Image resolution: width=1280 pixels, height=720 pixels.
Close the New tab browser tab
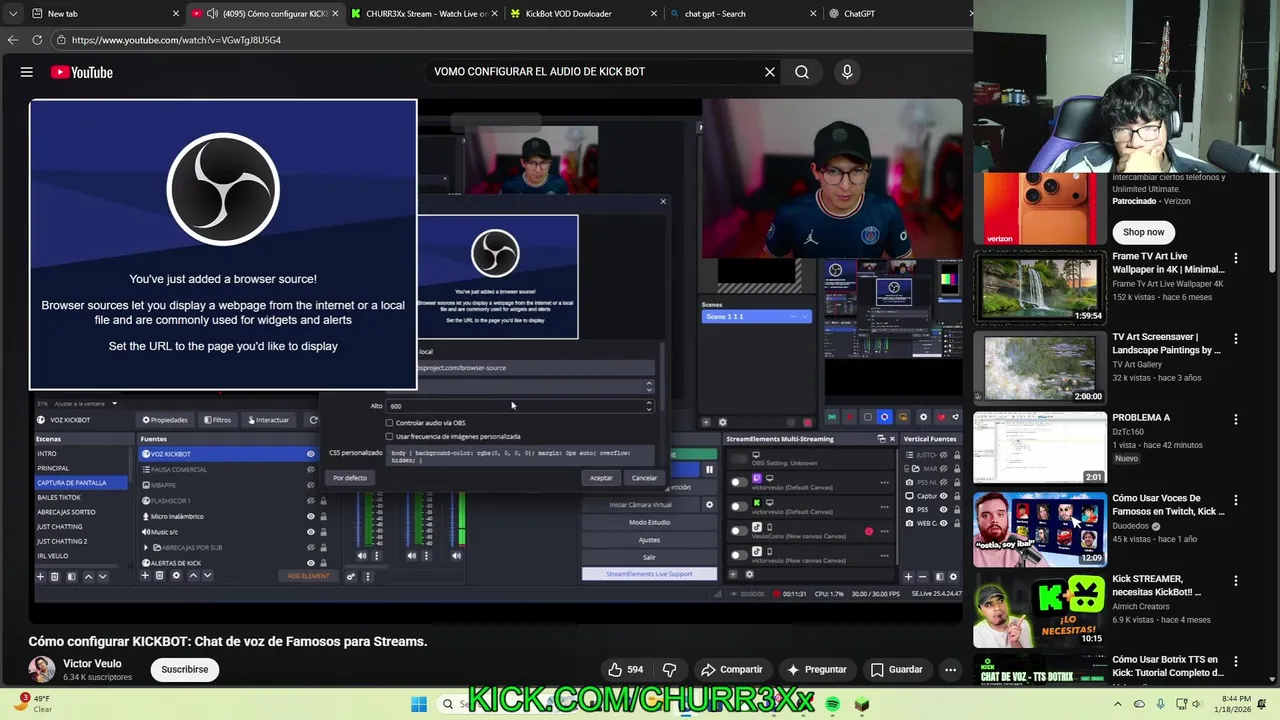176,14
